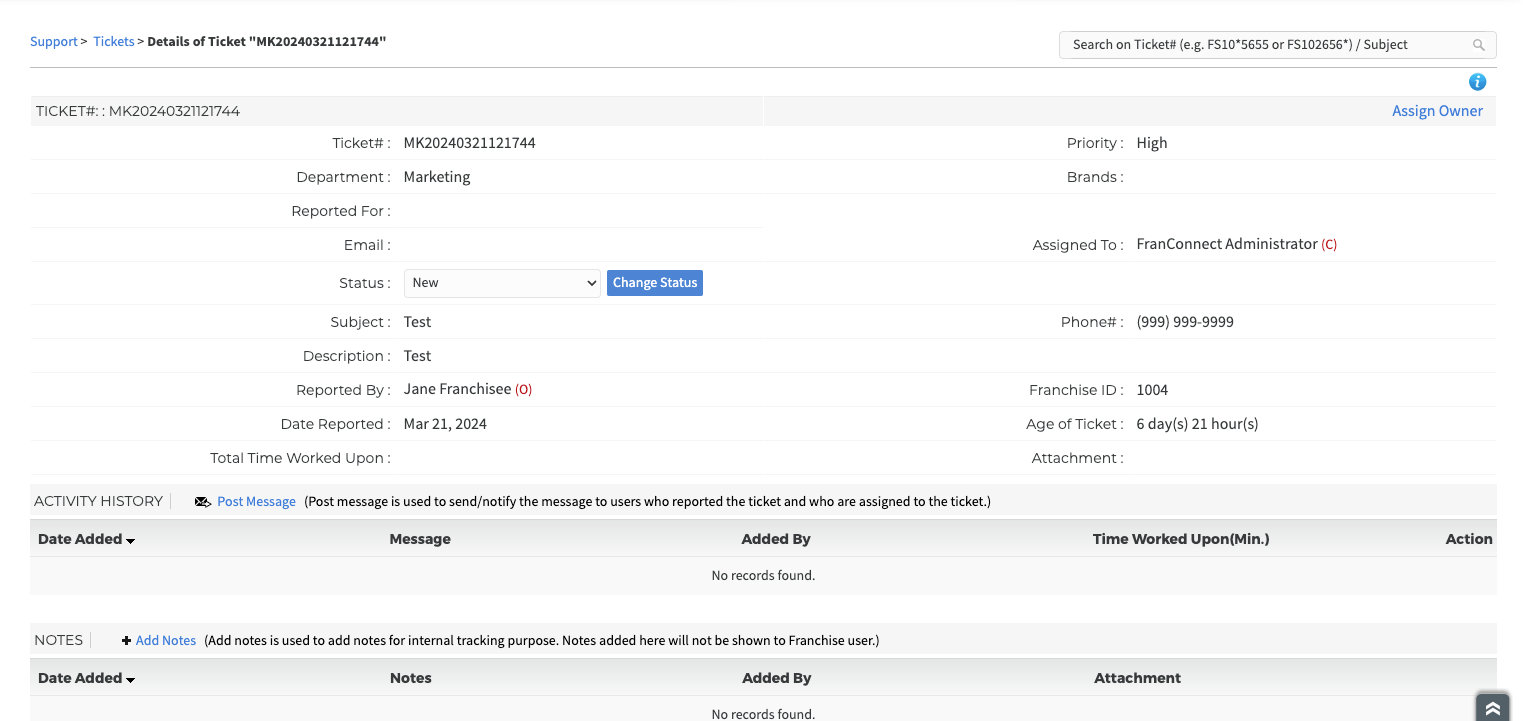Screen dimensions: 1523x721
Task: Click the Message column header
Action: [x=420, y=539]
